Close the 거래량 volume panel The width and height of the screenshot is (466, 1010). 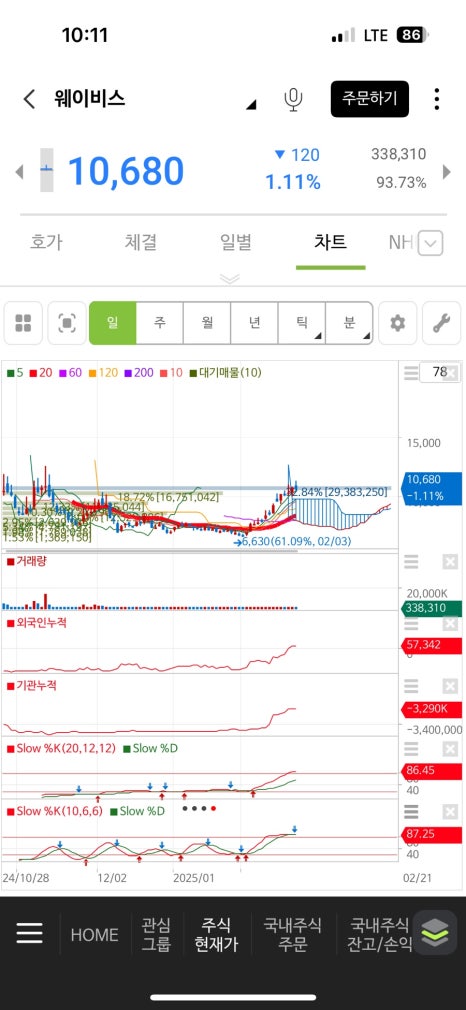[x=450, y=562]
